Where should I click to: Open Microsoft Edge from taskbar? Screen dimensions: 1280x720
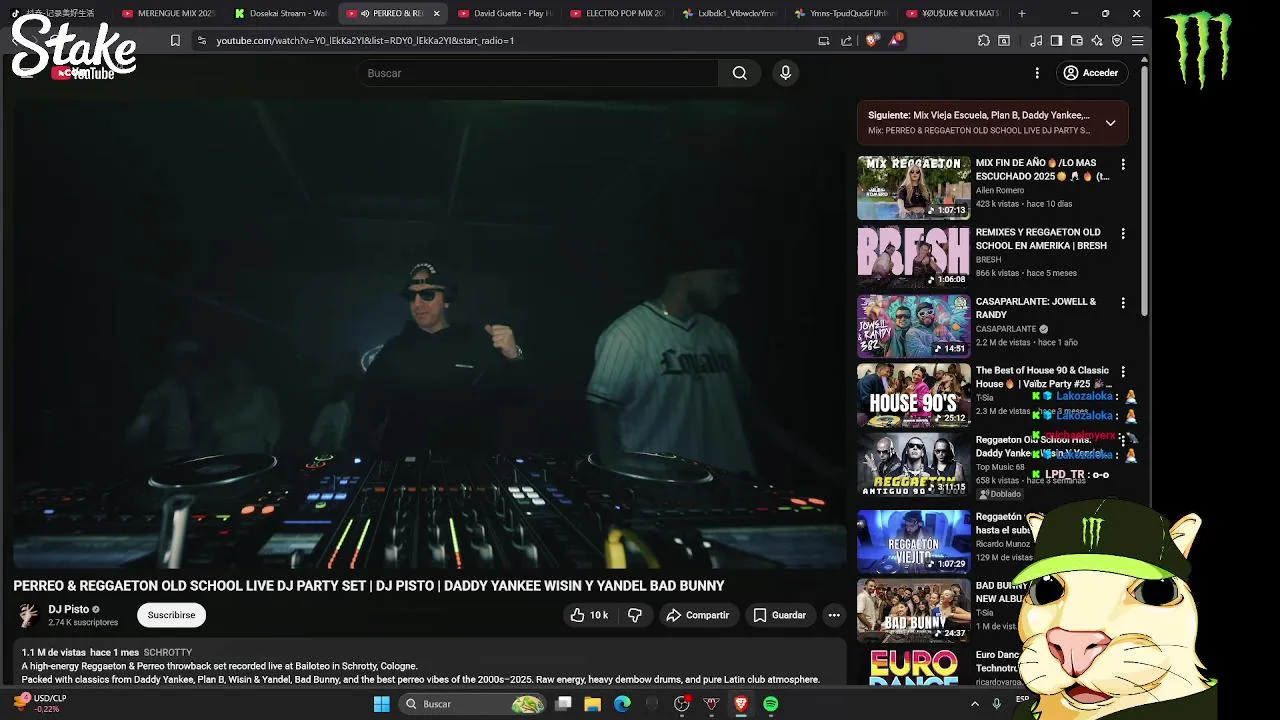622,704
